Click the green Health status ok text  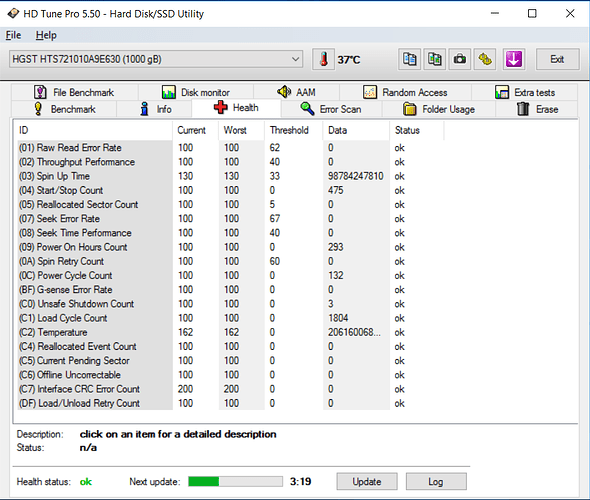pyautogui.click(x=86, y=482)
